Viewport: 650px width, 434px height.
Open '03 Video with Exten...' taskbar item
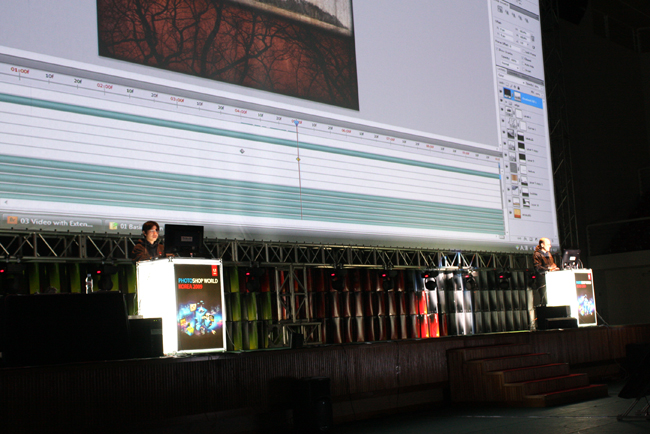58,221
